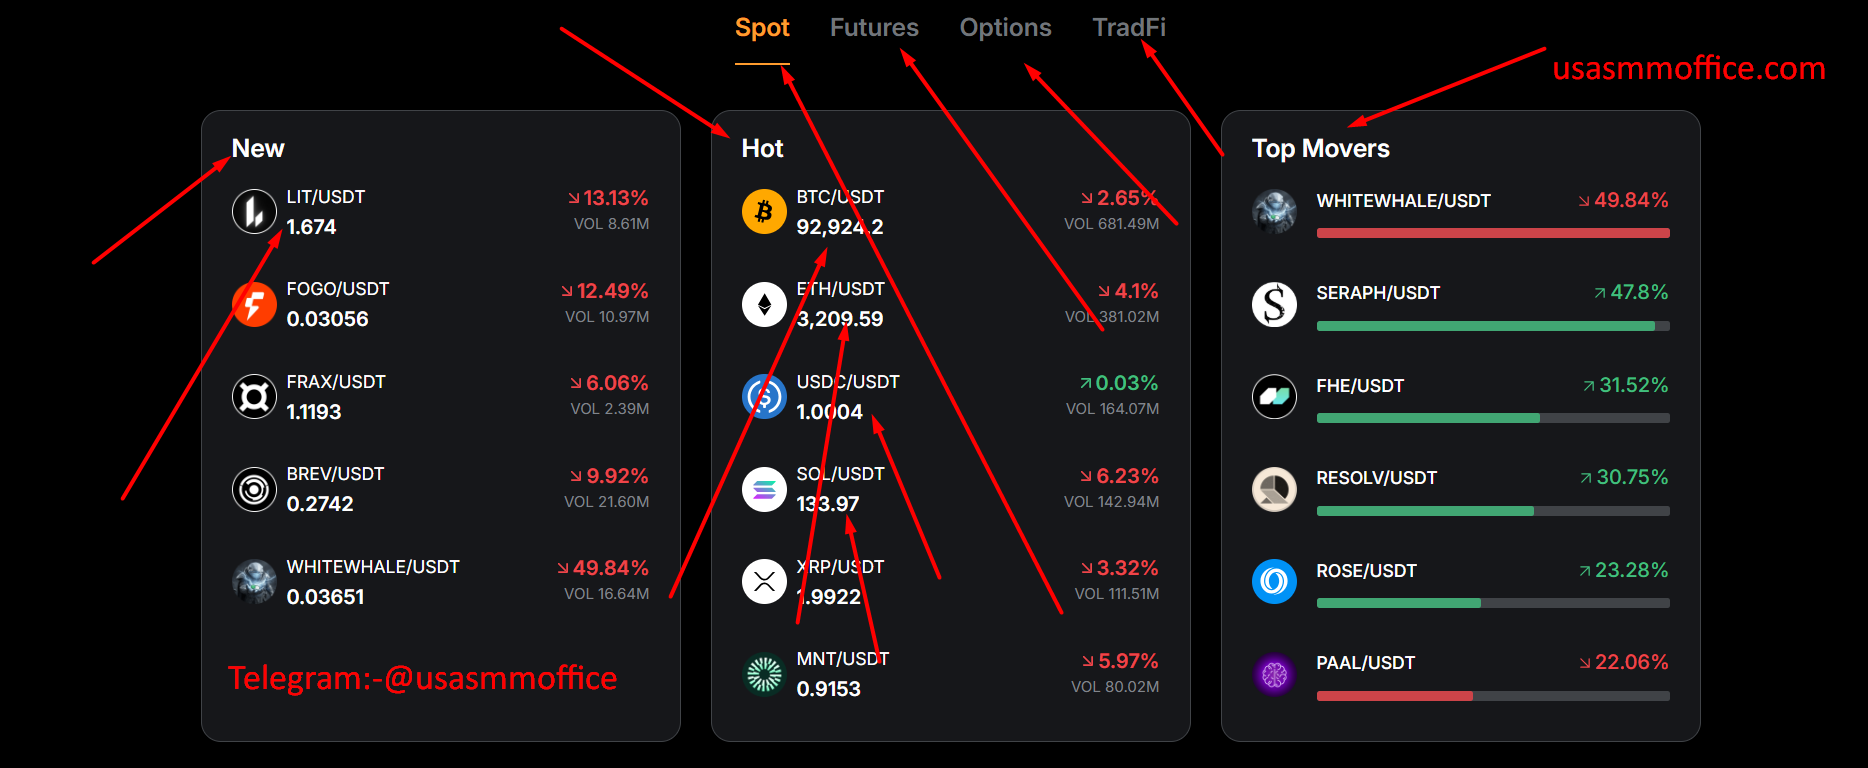Viewport: 1868px width, 768px height.
Task: Switch to the Futures tab
Action: click(x=874, y=28)
